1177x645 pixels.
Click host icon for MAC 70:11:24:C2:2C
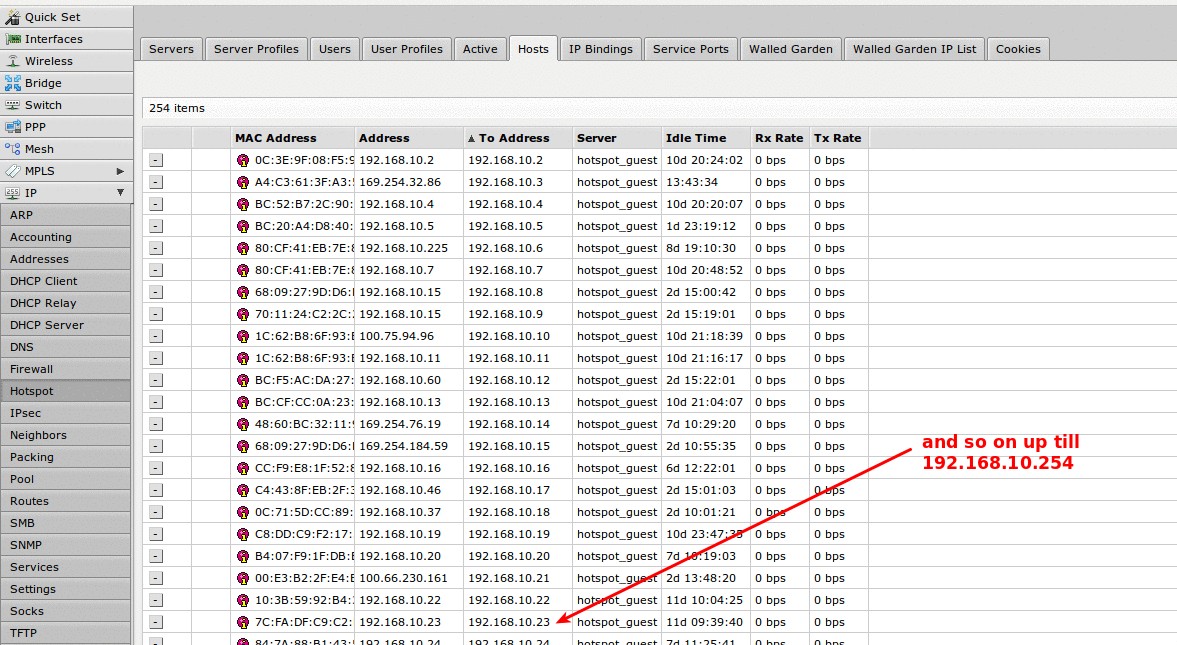pyautogui.click(x=242, y=314)
